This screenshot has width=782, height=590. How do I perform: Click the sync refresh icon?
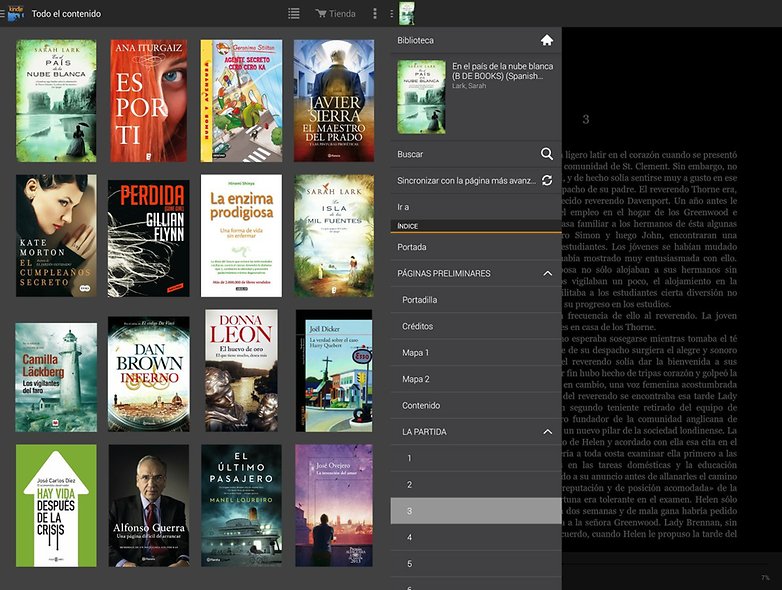tap(547, 181)
